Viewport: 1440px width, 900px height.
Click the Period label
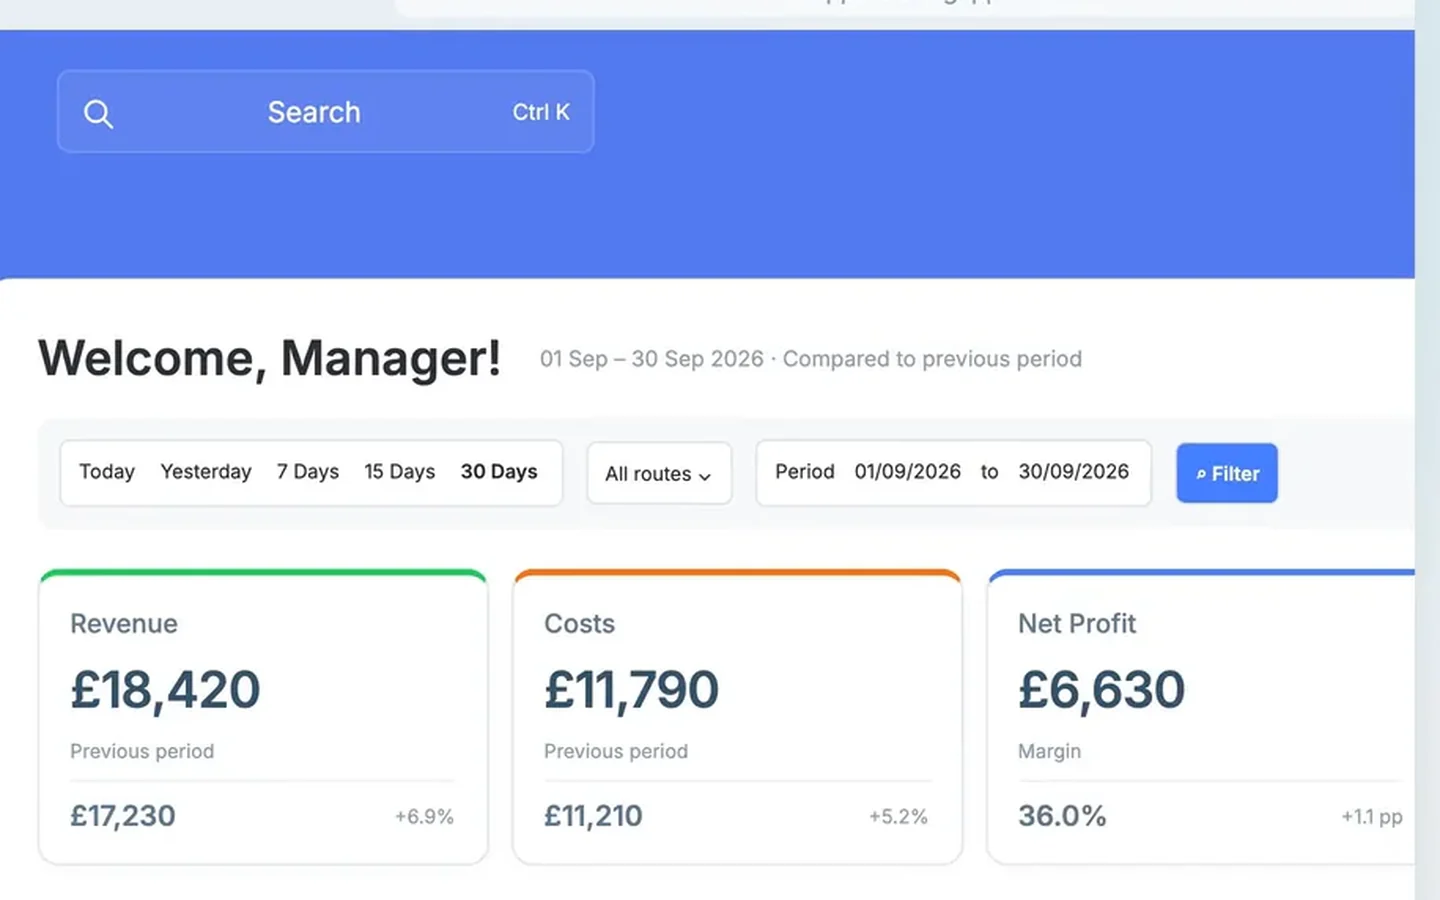coord(805,472)
